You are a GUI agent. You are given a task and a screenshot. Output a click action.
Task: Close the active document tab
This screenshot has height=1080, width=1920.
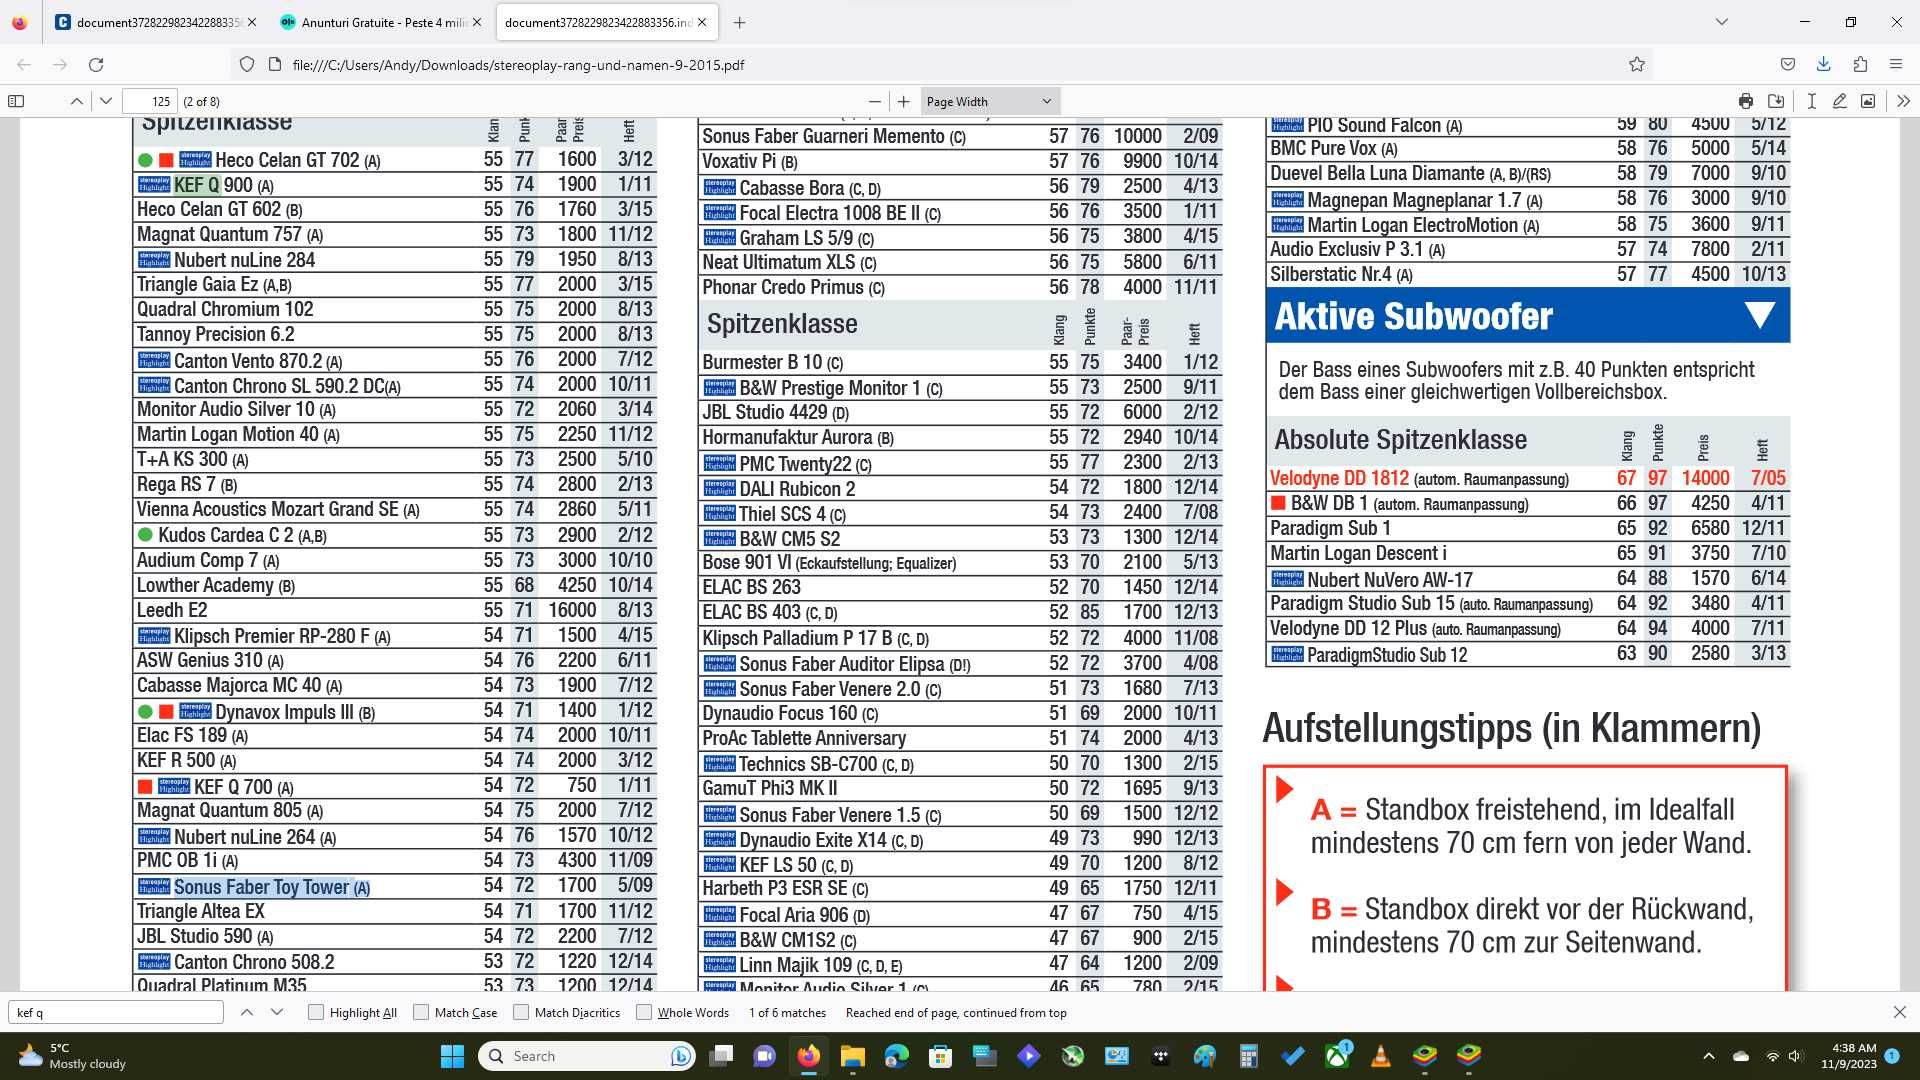tap(702, 22)
